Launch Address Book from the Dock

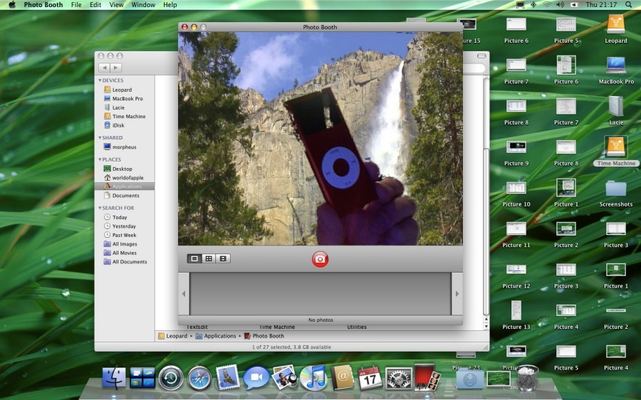342,377
